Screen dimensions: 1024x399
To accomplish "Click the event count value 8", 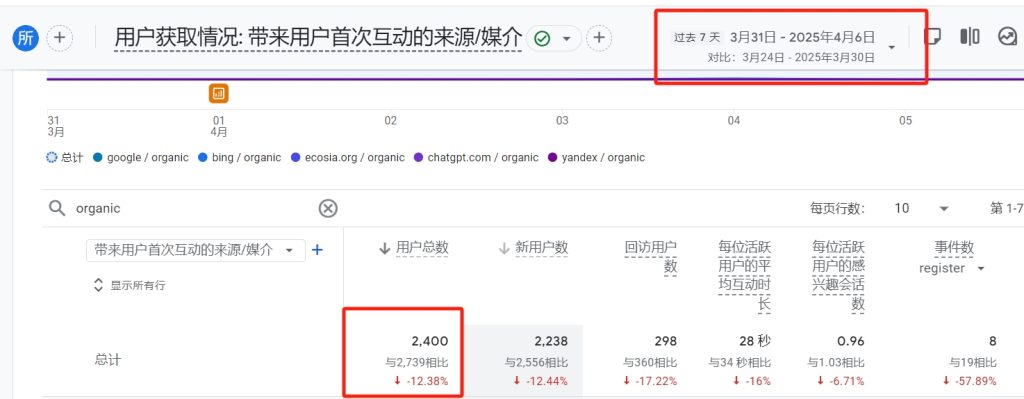I will [x=993, y=341].
